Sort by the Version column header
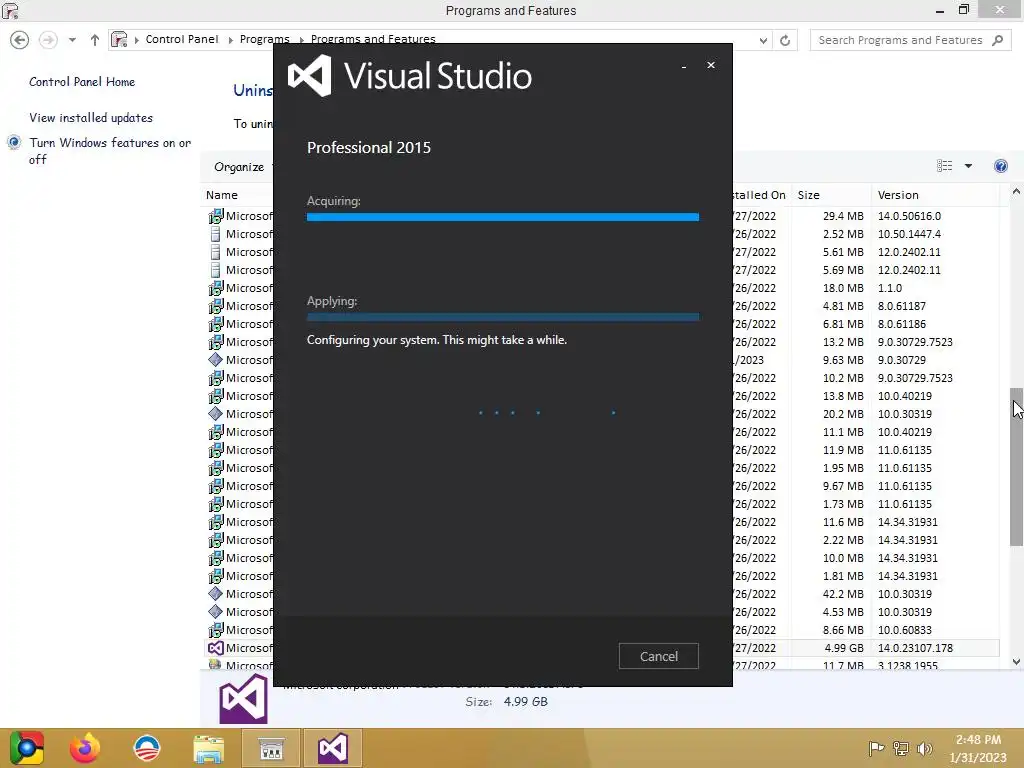Image resolution: width=1024 pixels, height=768 pixels. [935, 195]
